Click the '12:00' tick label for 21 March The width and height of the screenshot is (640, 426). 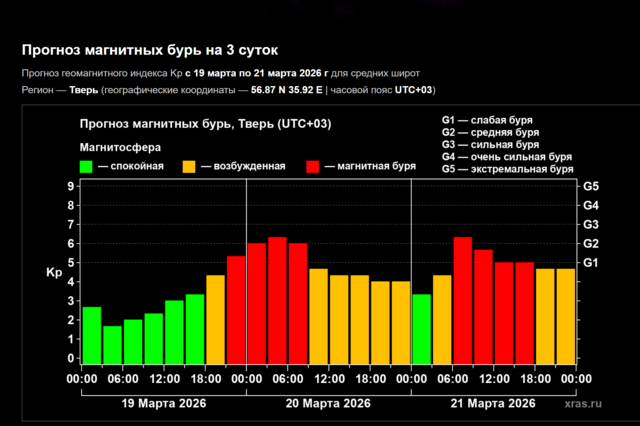494,379
